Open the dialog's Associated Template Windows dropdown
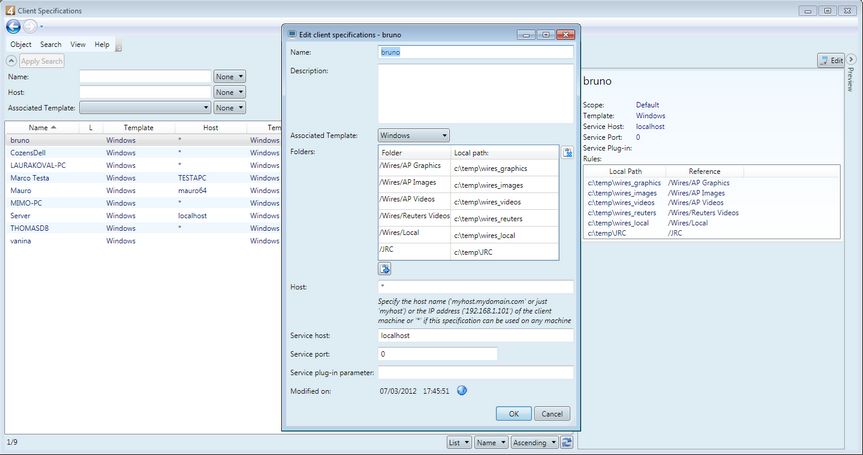The width and height of the screenshot is (863, 455). (413, 135)
